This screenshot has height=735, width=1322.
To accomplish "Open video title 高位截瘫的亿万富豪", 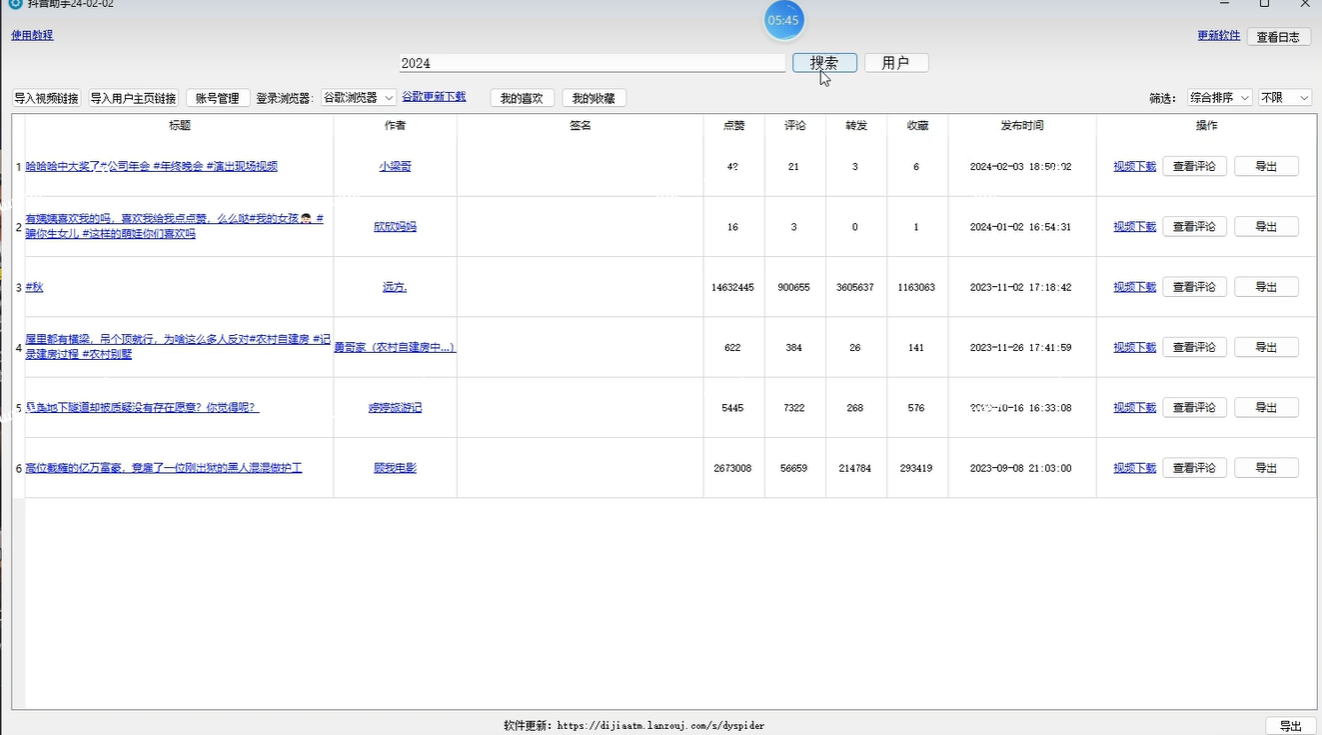I will point(163,468).
